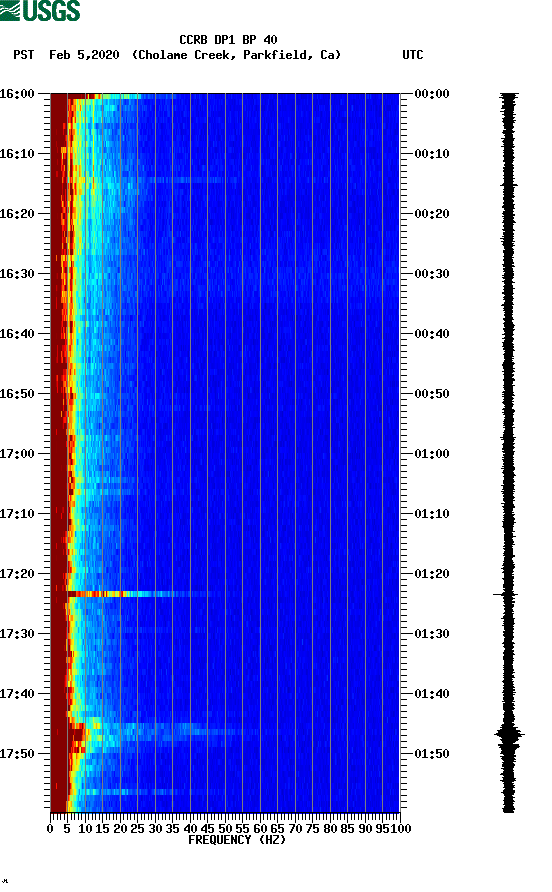Viewport: 552px width, 892px height.
Task: Click the 01:20 UTC time label
Action: 432,574
